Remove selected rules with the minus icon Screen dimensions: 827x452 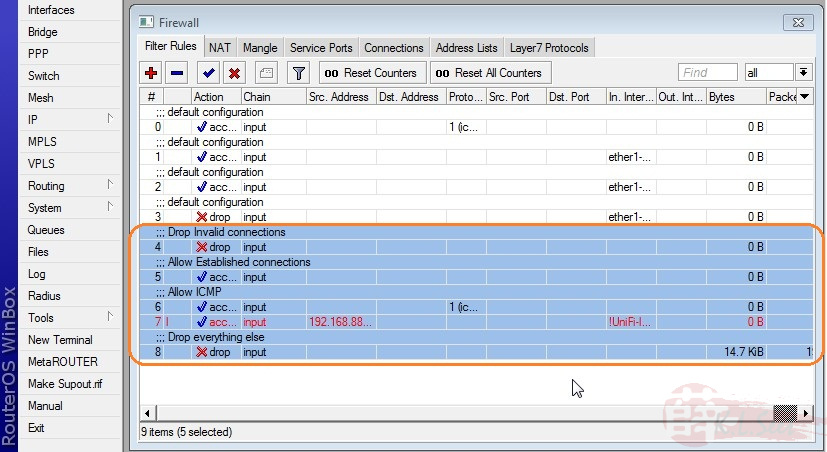pyautogui.click(x=177, y=73)
